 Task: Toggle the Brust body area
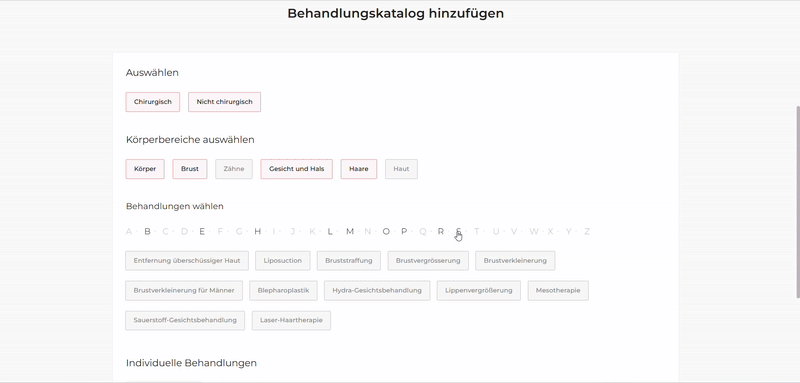(190, 169)
